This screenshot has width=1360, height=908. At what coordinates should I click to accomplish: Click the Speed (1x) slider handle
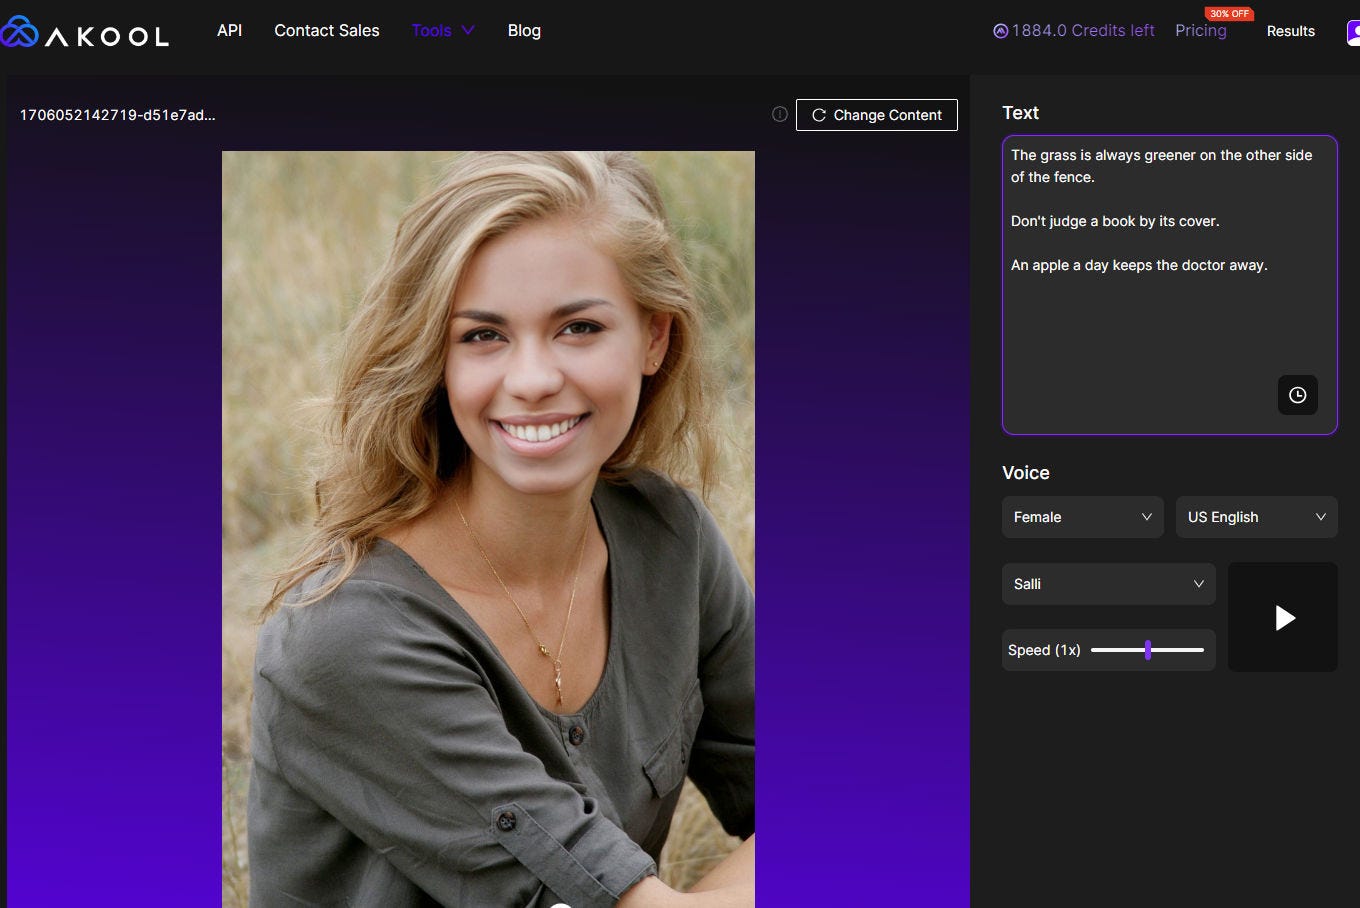tap(1148, 650)
